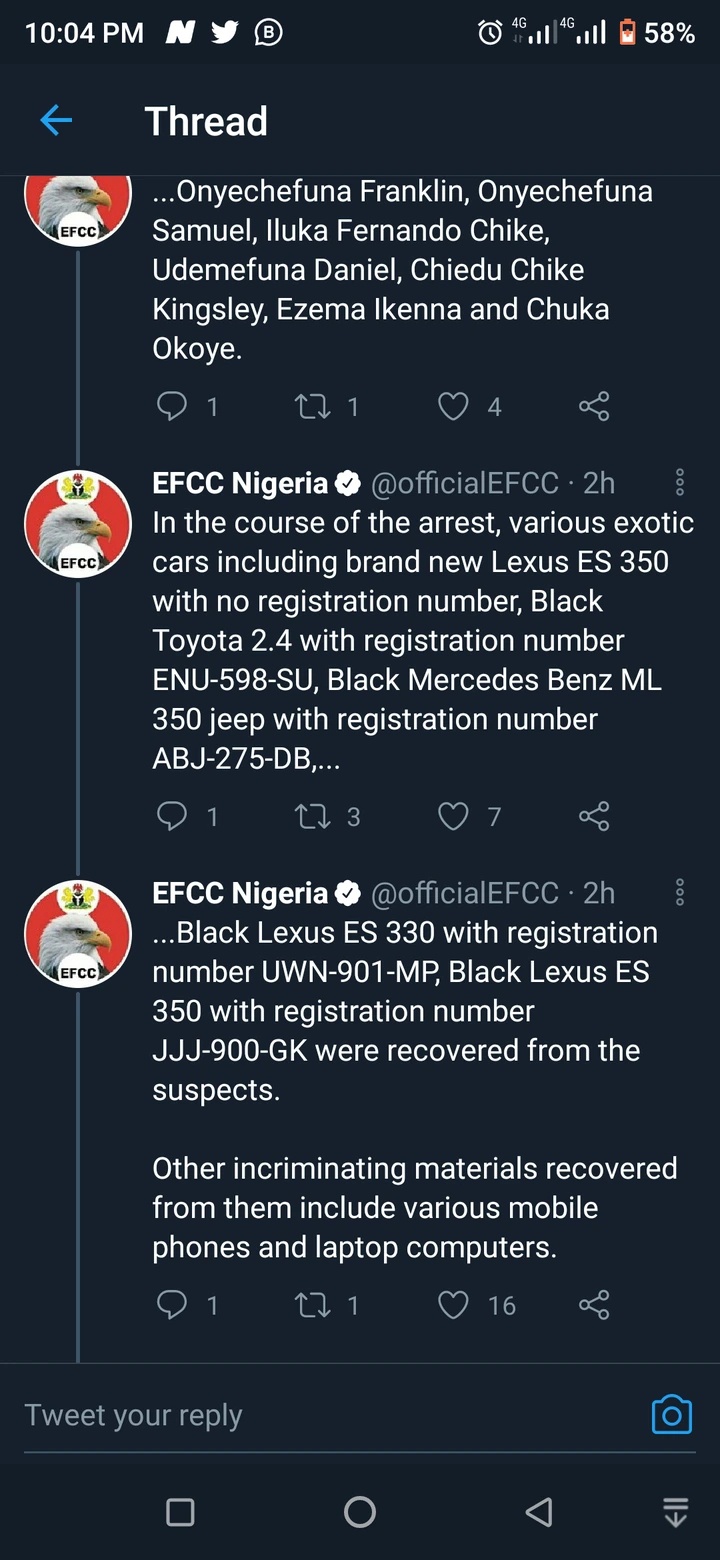This screenshot has width=720, height=1560.
Task: Open the @officialEFCC handle on second tweet
Action: click(464, 483)
